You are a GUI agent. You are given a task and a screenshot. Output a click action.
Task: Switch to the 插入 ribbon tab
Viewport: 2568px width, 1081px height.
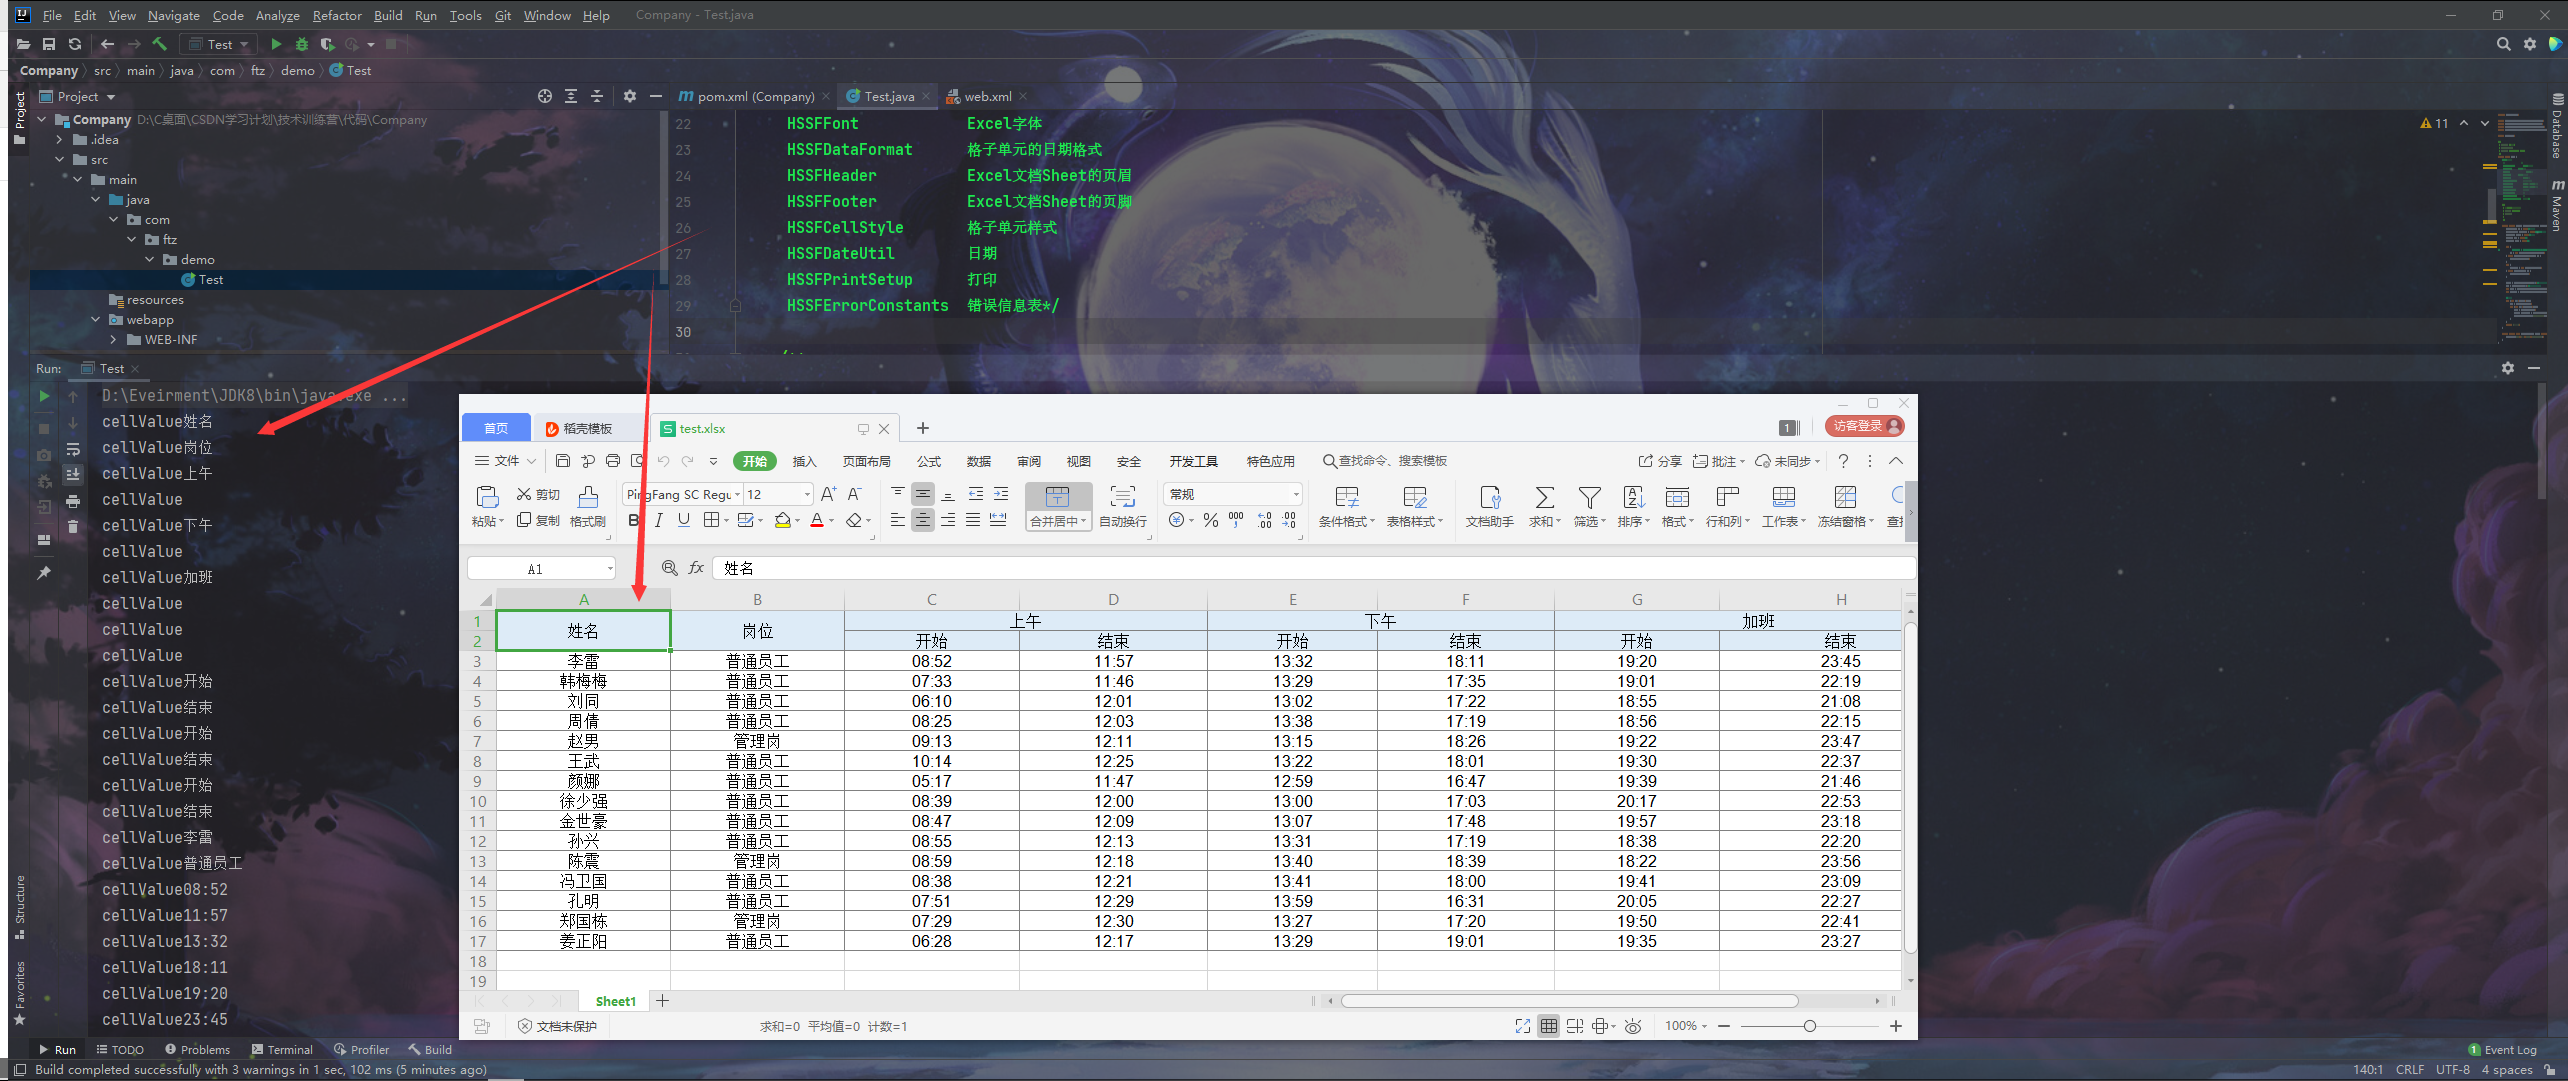point(803,461)
